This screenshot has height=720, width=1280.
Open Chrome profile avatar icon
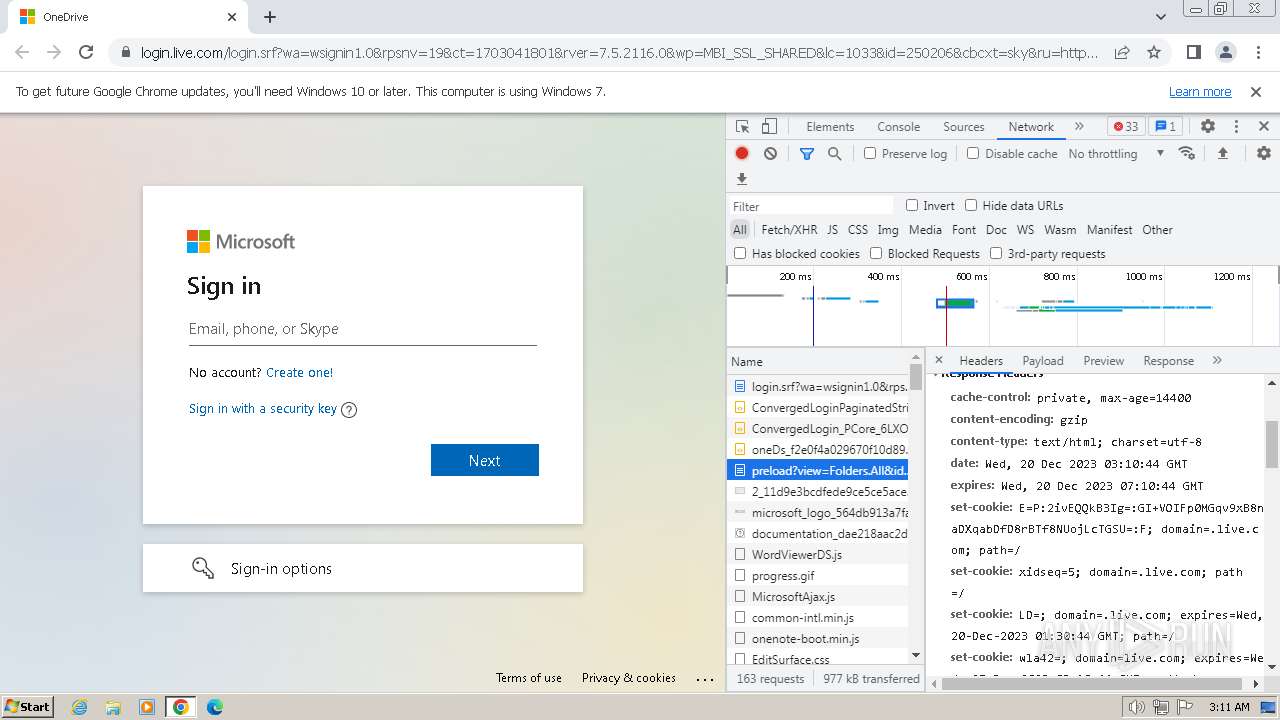pyautogui.click(x=1225, y=52)
